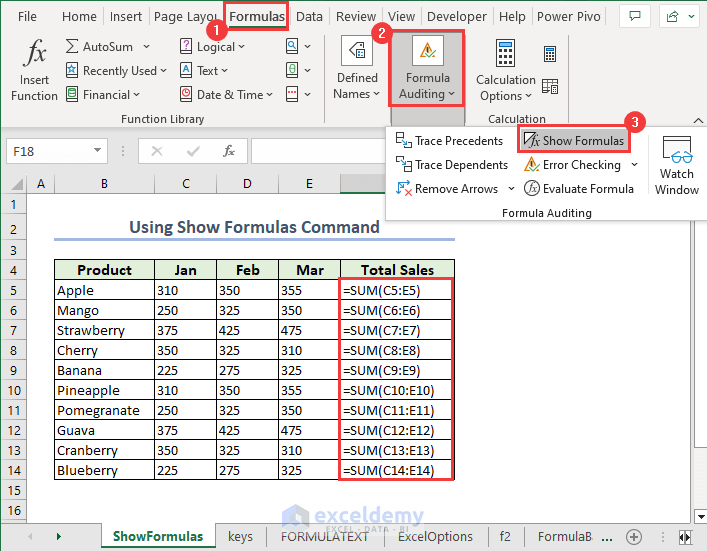Select the Total Sales header cell
The width and height of the screenshot is (707, 551).
(x=397, y=270)
